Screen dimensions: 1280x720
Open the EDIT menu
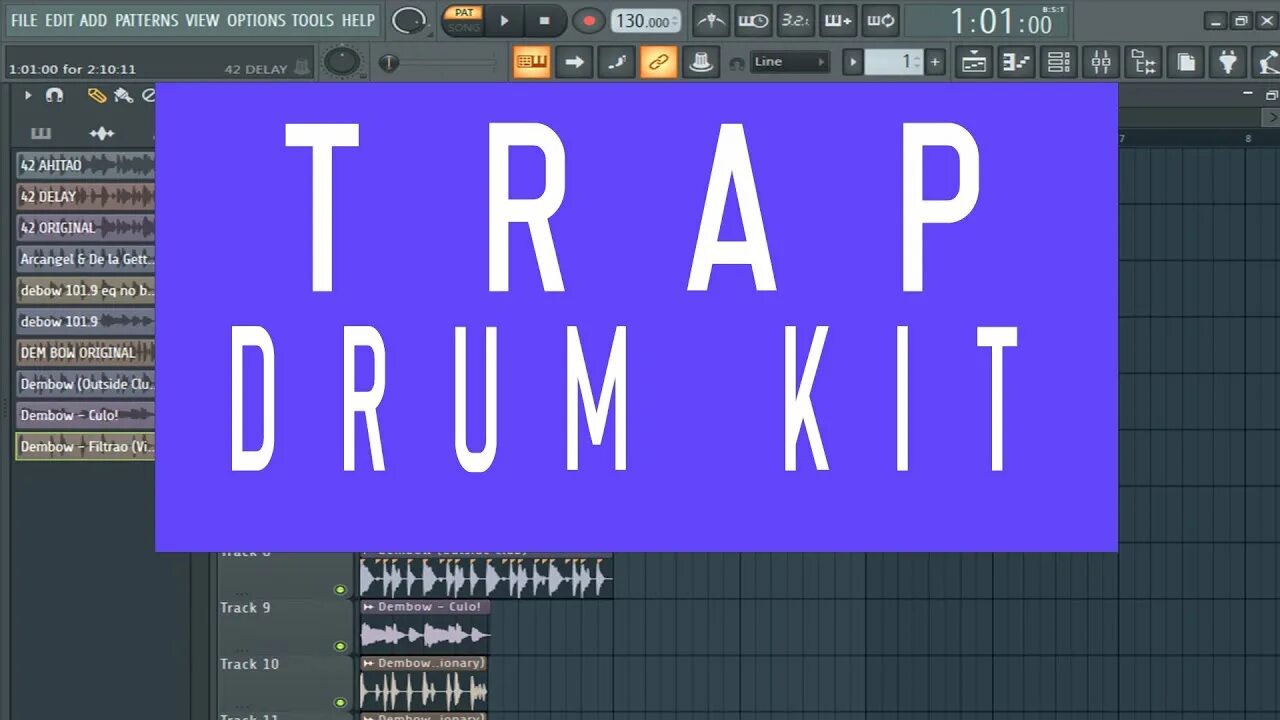pos(60,20)
